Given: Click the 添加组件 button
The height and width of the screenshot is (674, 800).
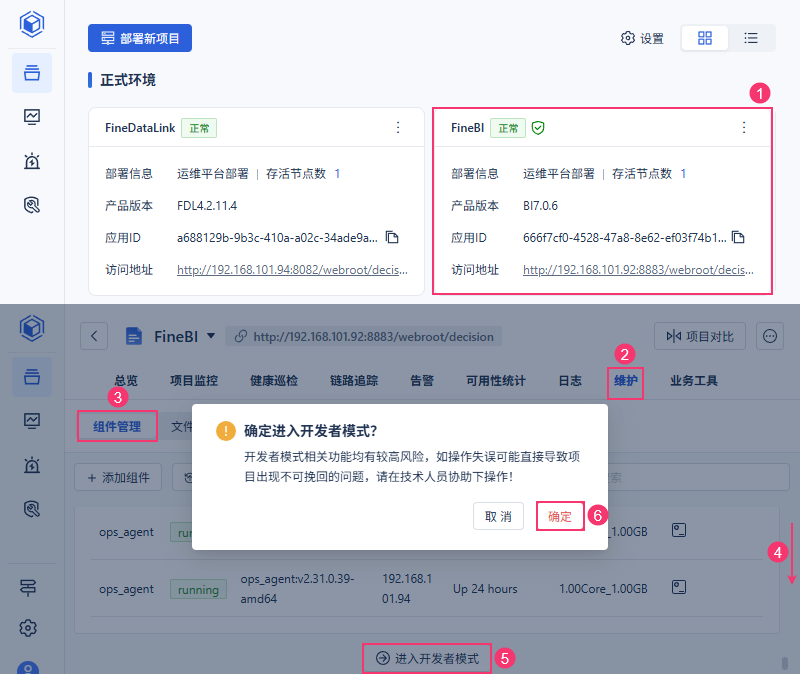Looking at the screenshot, I should click(x=118, y=478).
